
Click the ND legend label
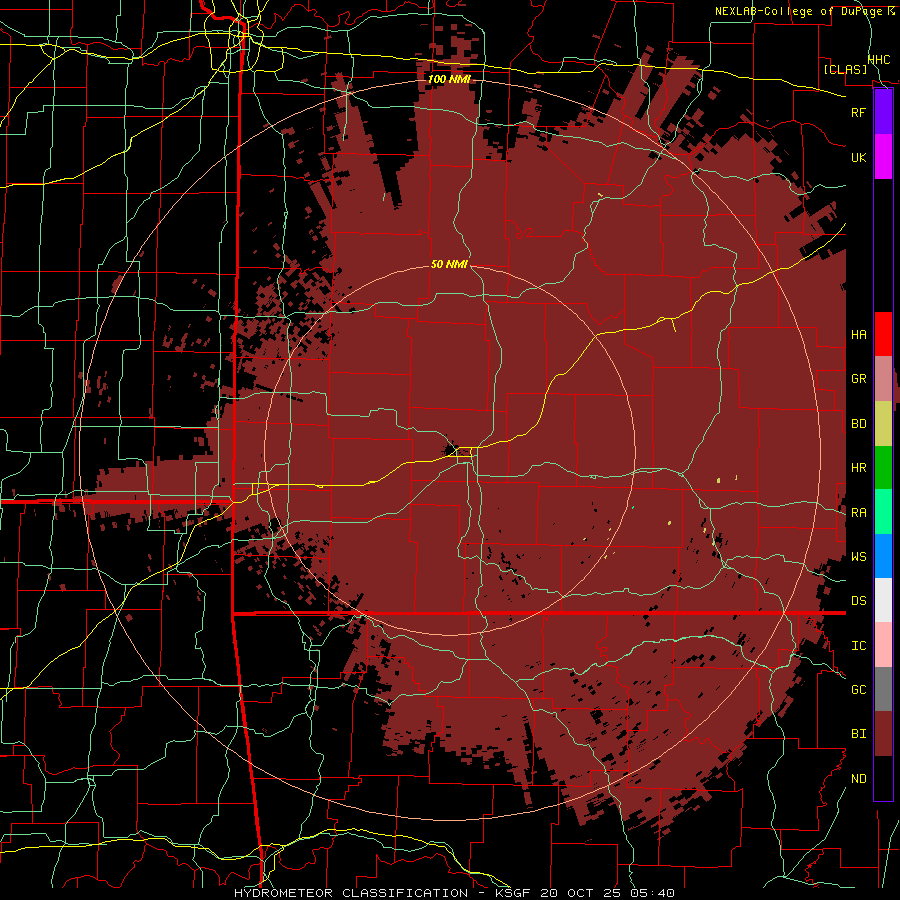(x=858, y=779)
